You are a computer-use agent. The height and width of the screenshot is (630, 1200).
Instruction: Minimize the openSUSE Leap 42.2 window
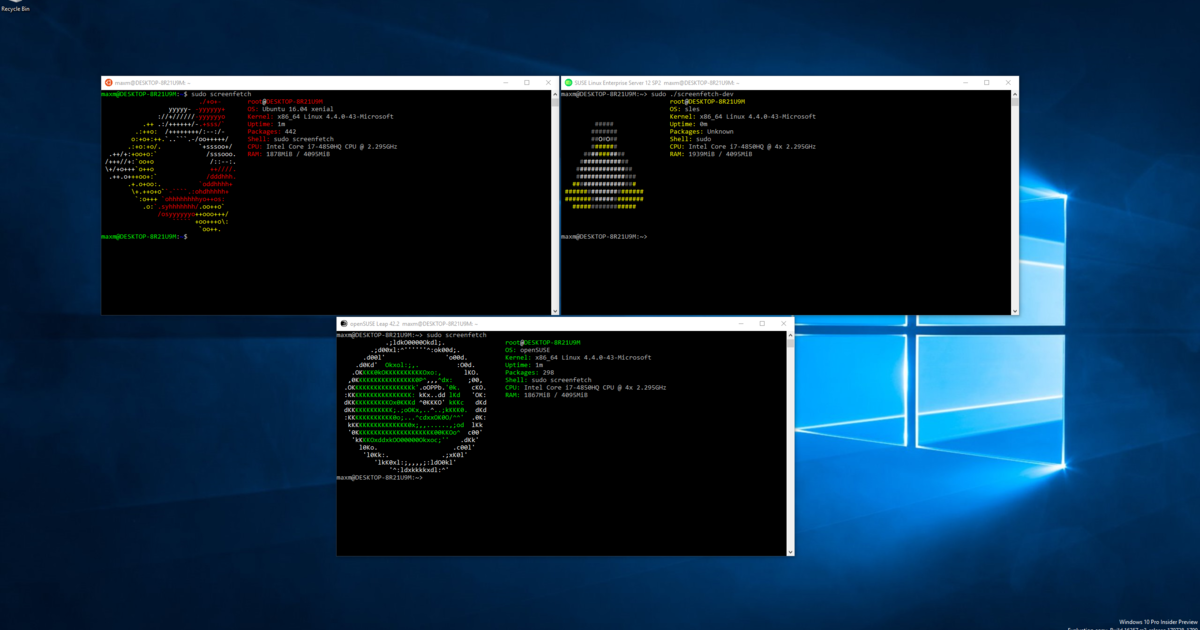click(740, 324)
